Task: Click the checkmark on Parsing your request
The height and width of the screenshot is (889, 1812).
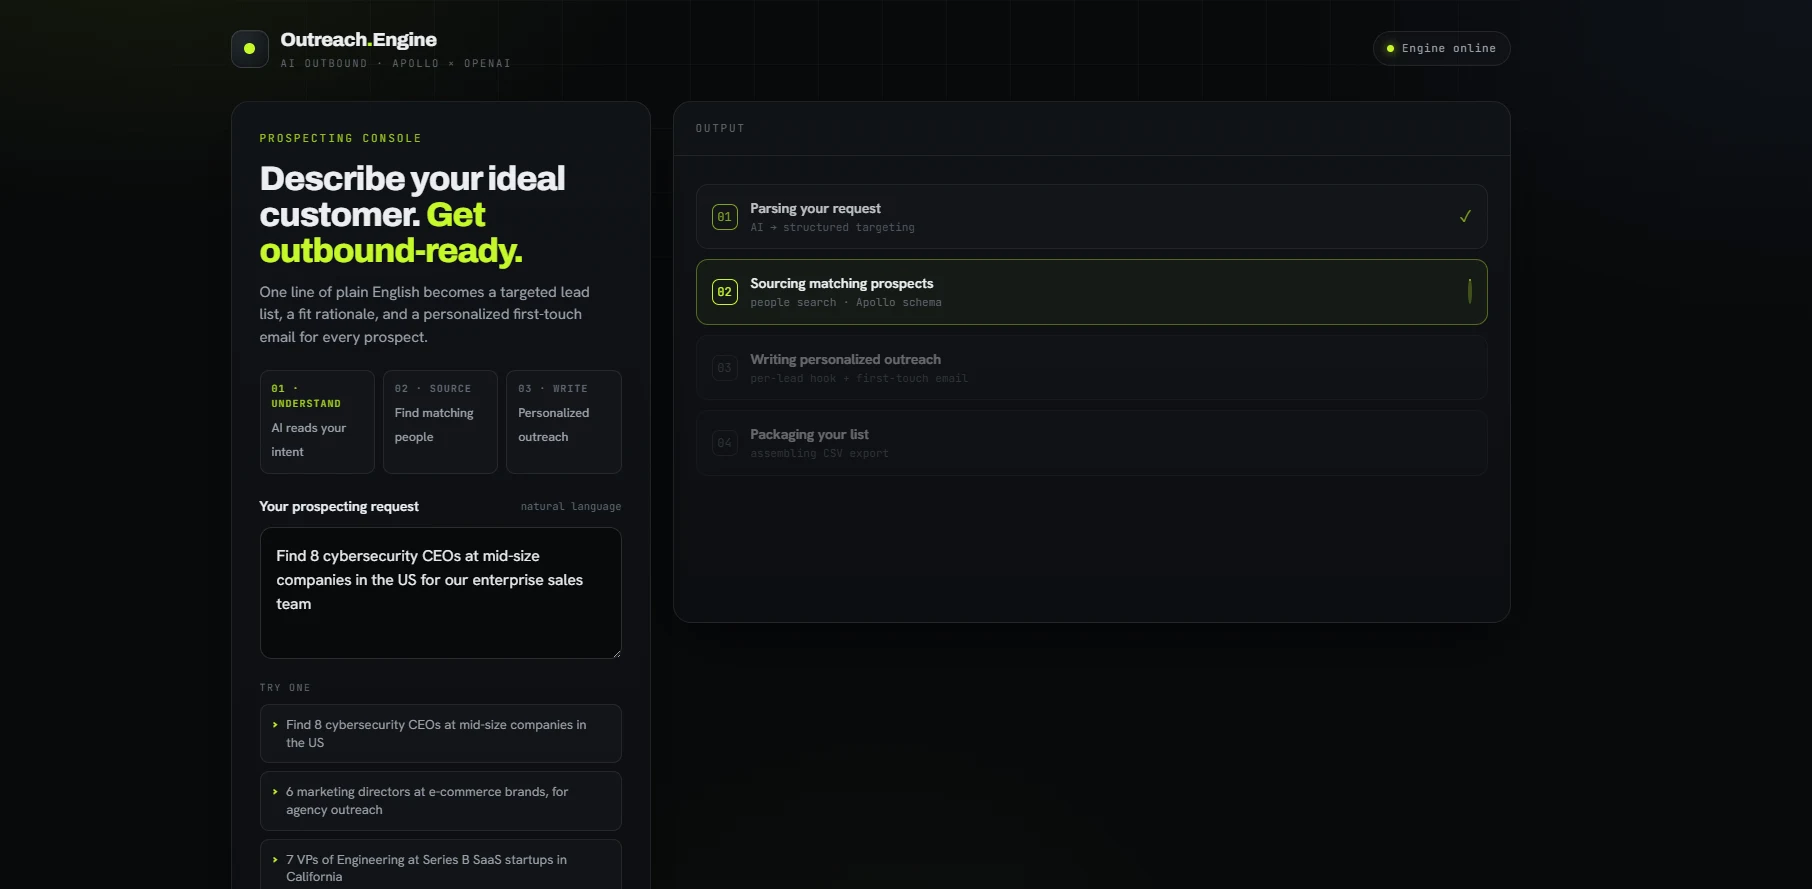Action: (x=1465, y=216)
